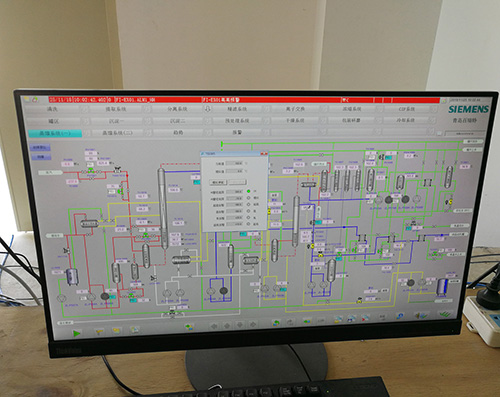Screen dimensions: 500x397
Task: Open the 离子交换 navigation tab
Action: click(x=295, y=109)
